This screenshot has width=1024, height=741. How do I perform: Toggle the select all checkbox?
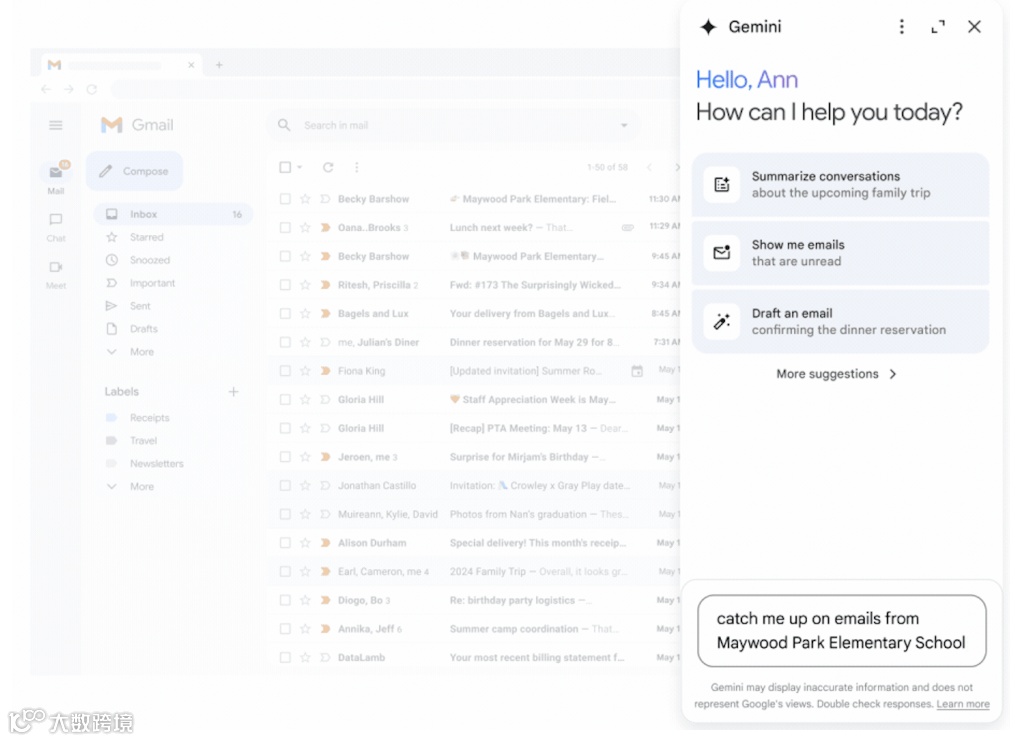(285, 167)
